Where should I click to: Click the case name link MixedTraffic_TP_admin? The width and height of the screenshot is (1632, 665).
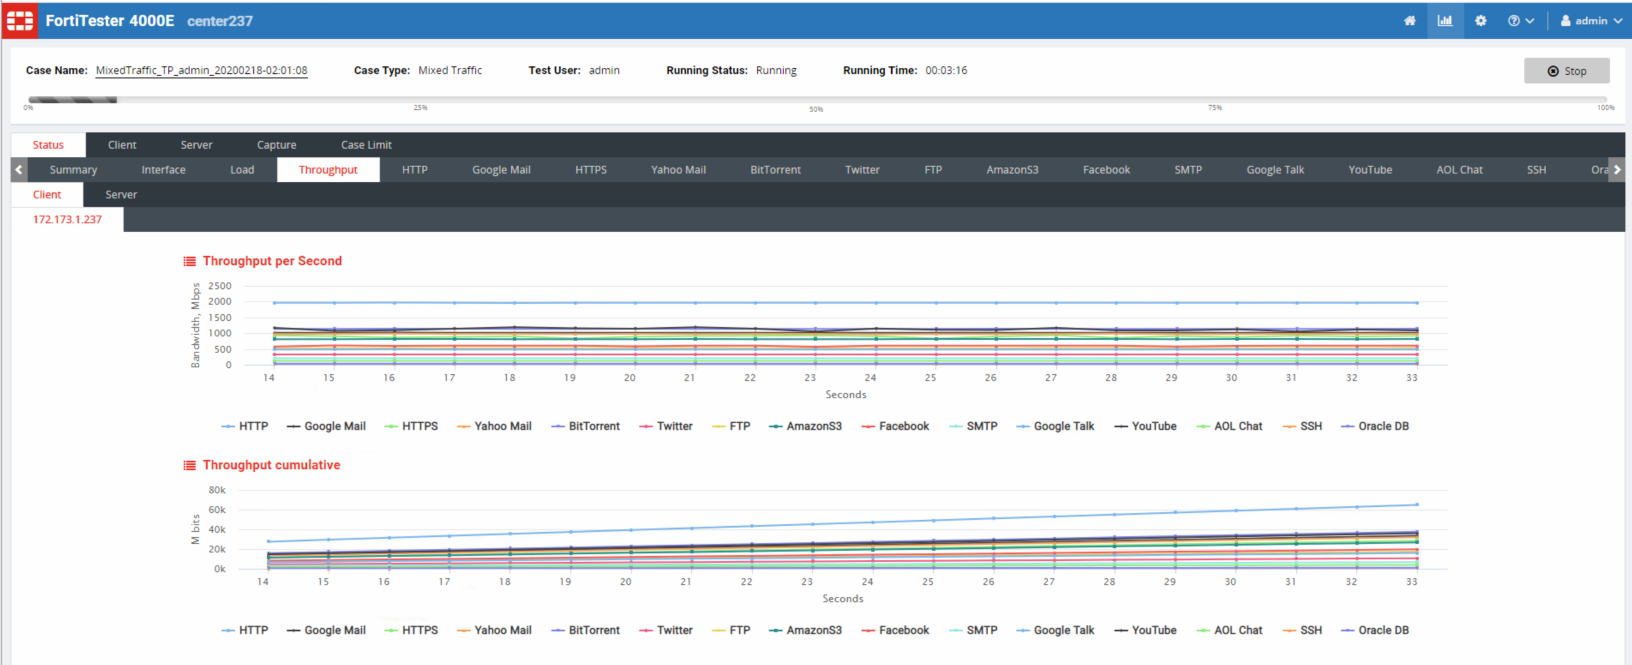pos(201,70)
